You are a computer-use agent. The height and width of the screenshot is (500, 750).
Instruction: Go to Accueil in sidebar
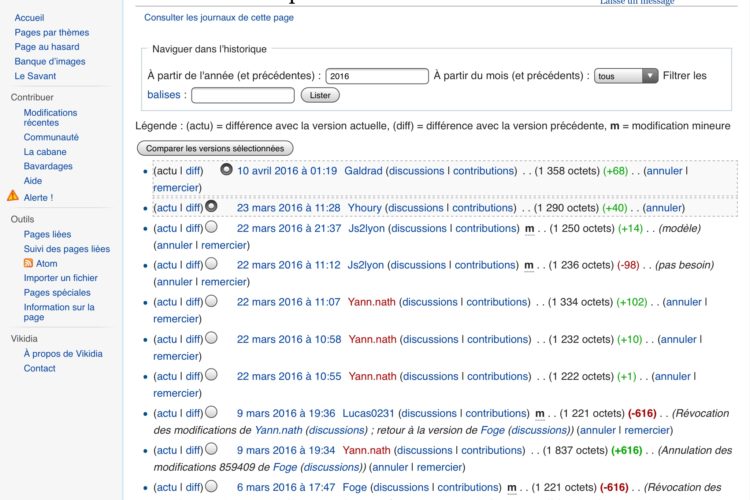click(x=29, y=18)
